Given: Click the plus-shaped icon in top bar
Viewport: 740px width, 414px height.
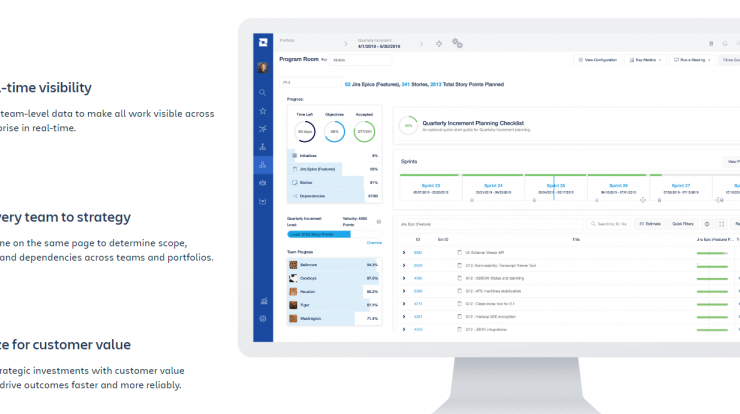Looking at the screenshot, I should click(x=439, y=43).
